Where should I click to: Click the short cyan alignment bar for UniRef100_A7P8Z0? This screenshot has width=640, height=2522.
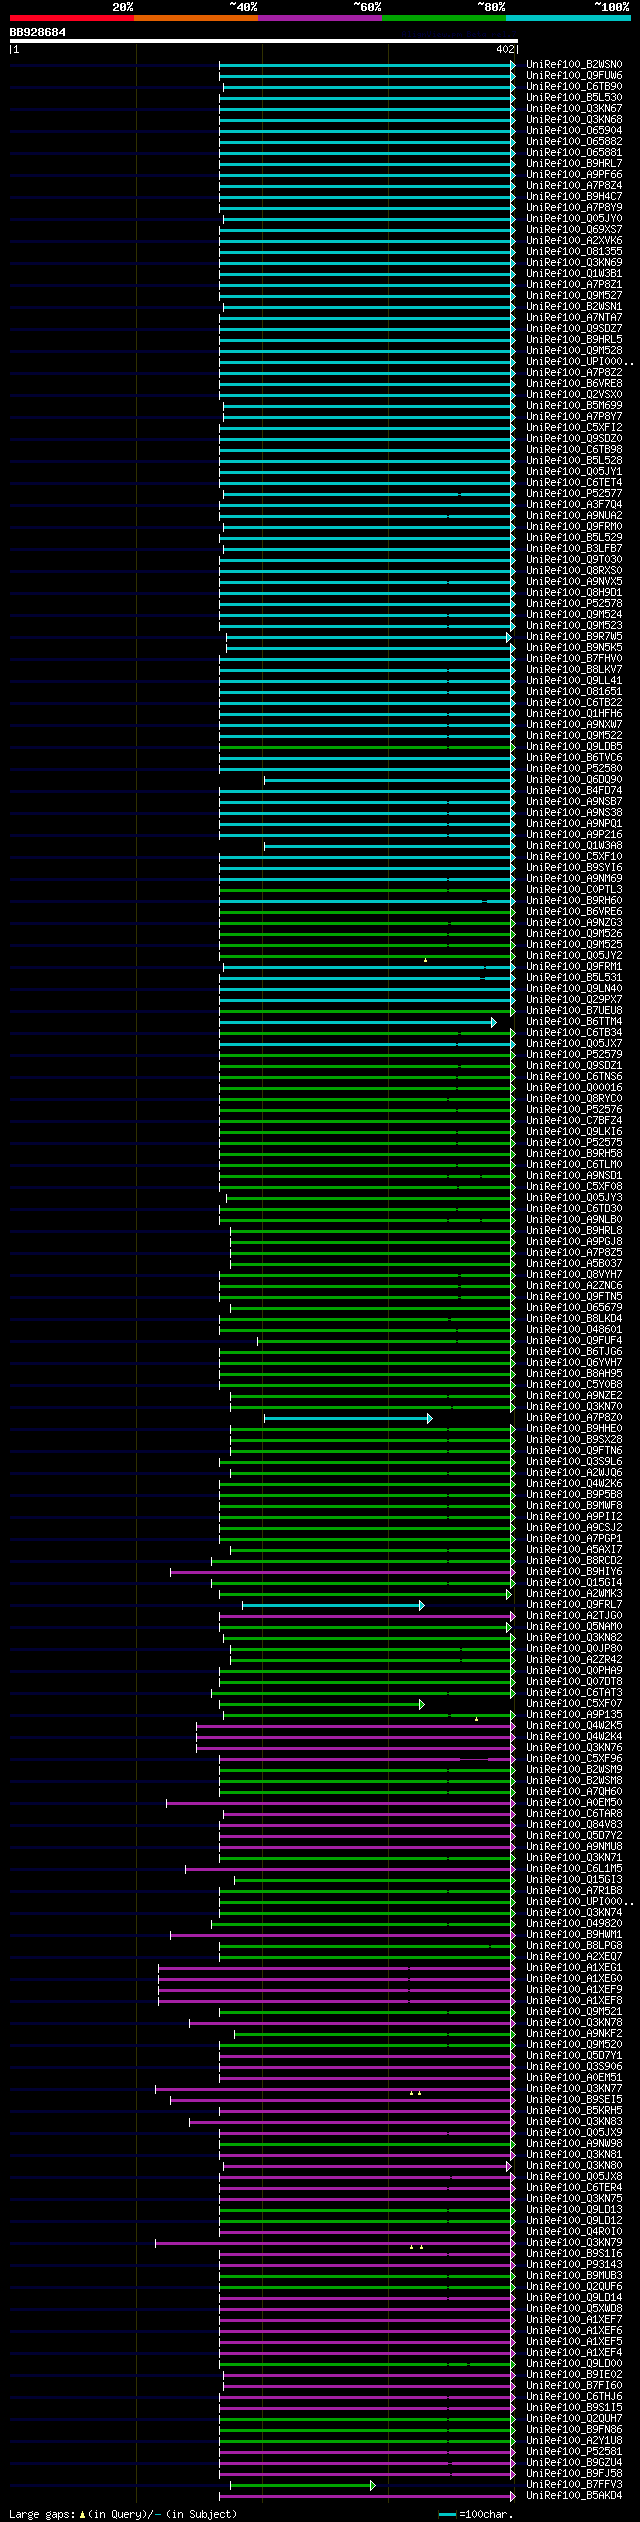tap(348, 1419)
